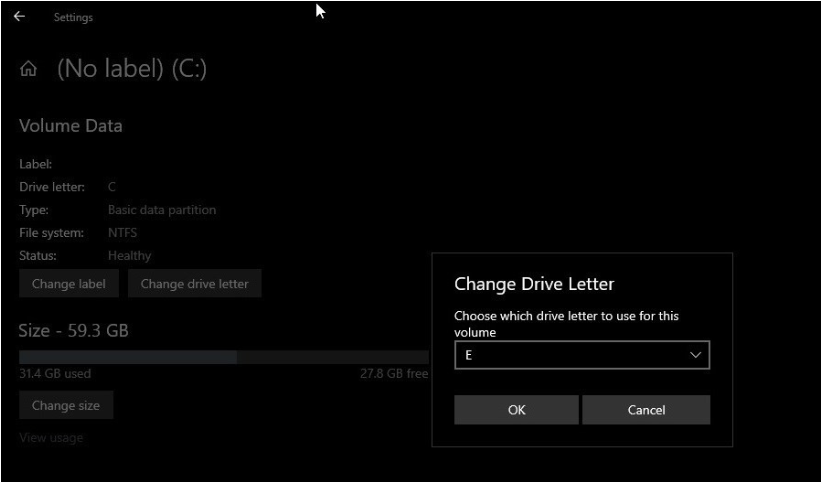Click the 'Basic data partition' type value
Image resolution: width=821 pixels, height=482 pixels.
pos(162,210)
